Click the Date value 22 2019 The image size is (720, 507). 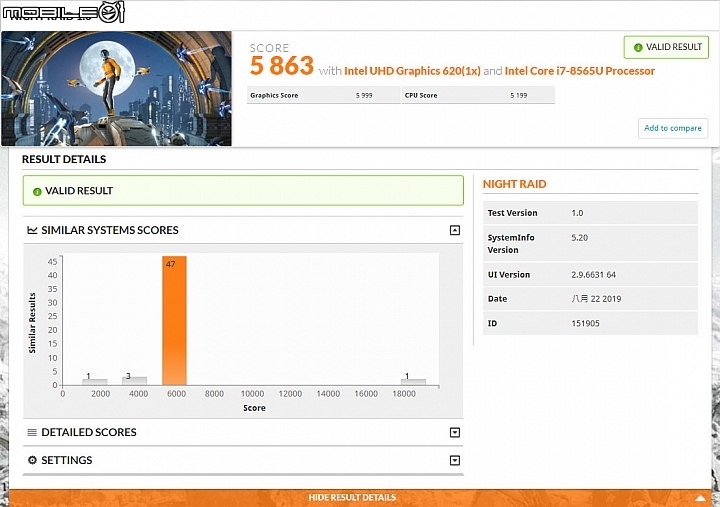(x=596, y=299)
